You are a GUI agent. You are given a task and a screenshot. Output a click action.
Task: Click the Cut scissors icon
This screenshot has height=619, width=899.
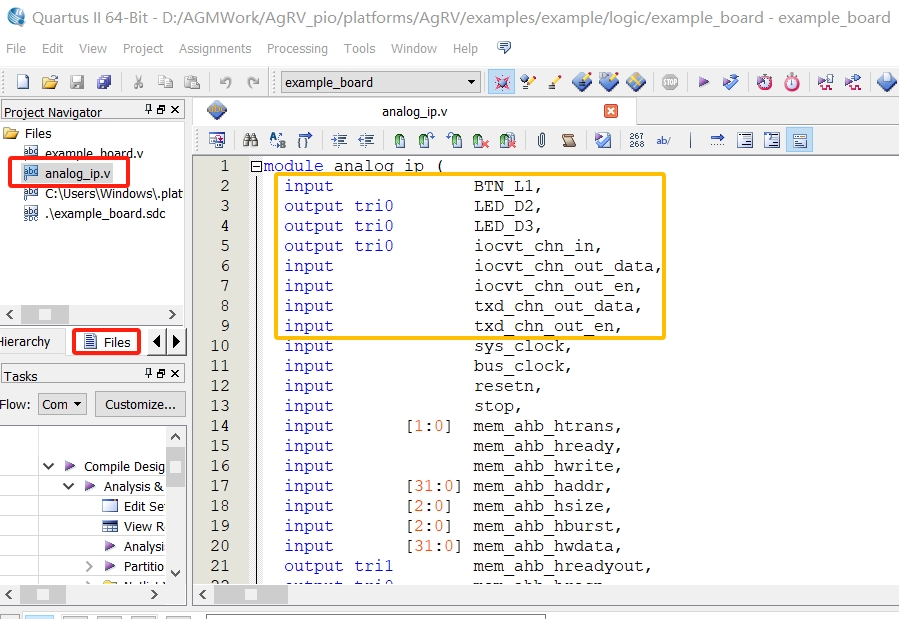(138, 82)
